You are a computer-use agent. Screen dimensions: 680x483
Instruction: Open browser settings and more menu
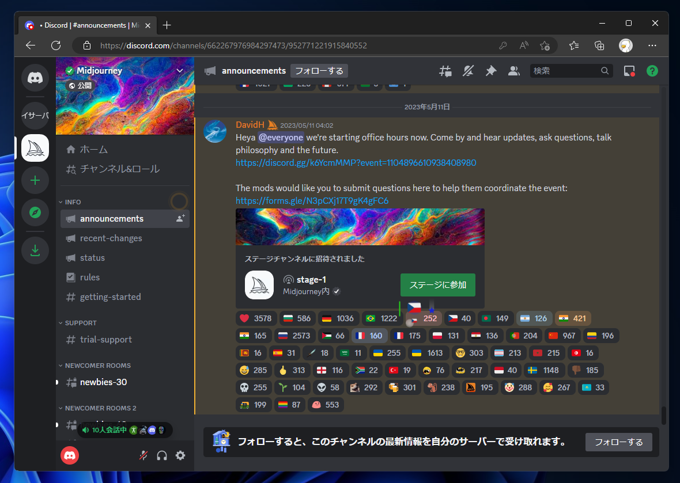(x=652, y=46)
